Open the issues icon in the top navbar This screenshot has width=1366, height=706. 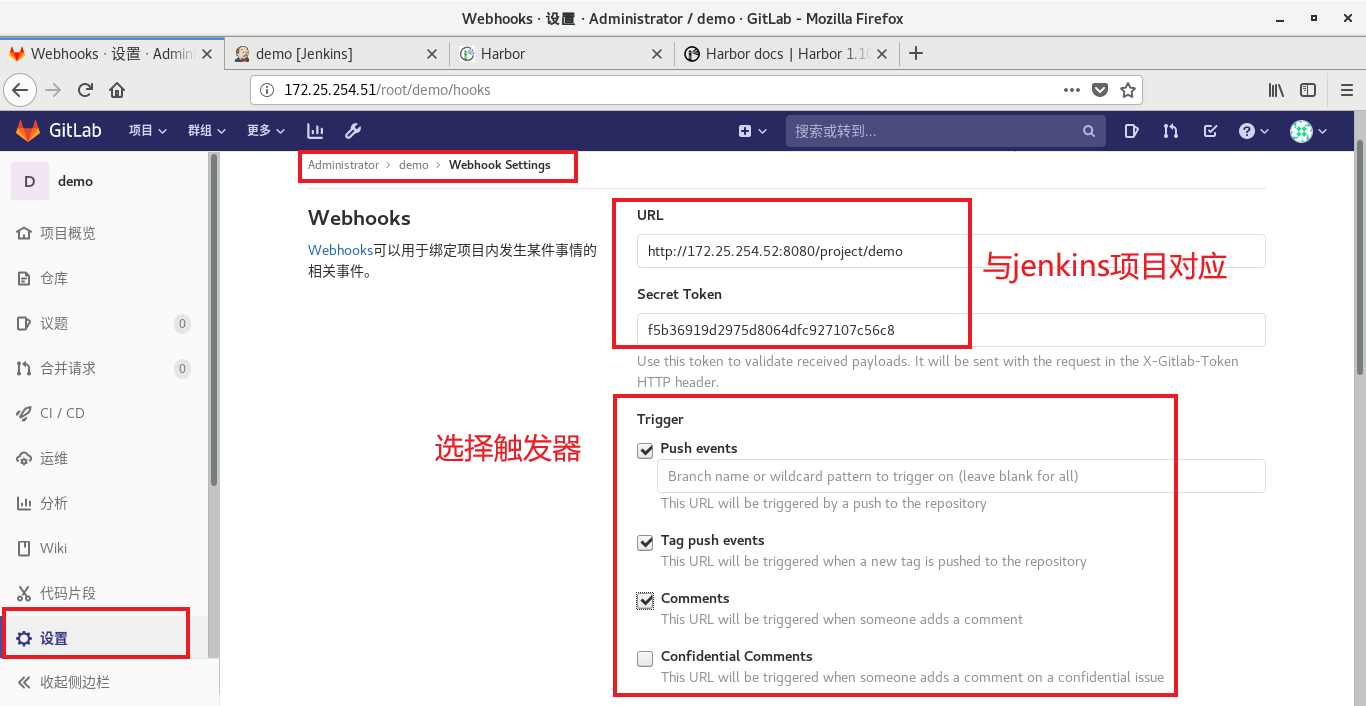pyautogui.click(x=1131, y=130)
